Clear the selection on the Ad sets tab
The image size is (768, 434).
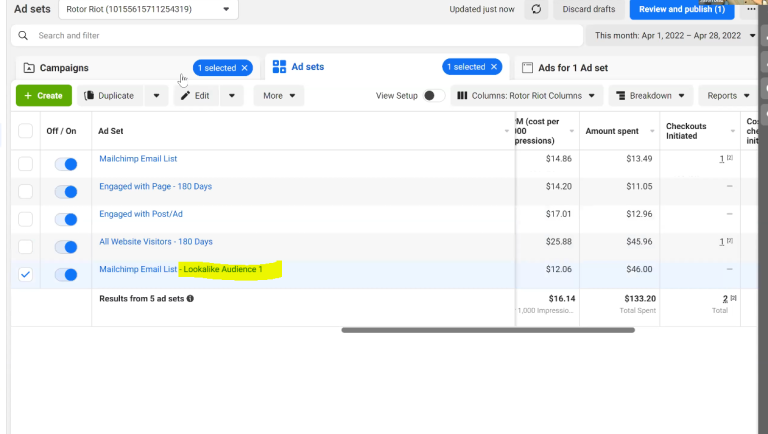[x=493, y=67]
